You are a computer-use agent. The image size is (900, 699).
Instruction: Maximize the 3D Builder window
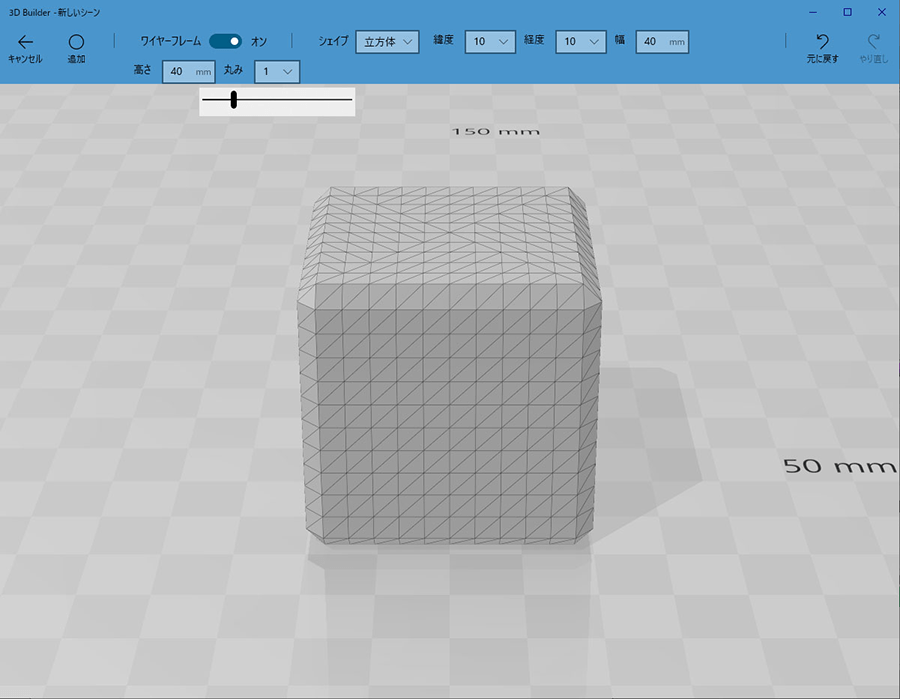(x=847, y=12)
